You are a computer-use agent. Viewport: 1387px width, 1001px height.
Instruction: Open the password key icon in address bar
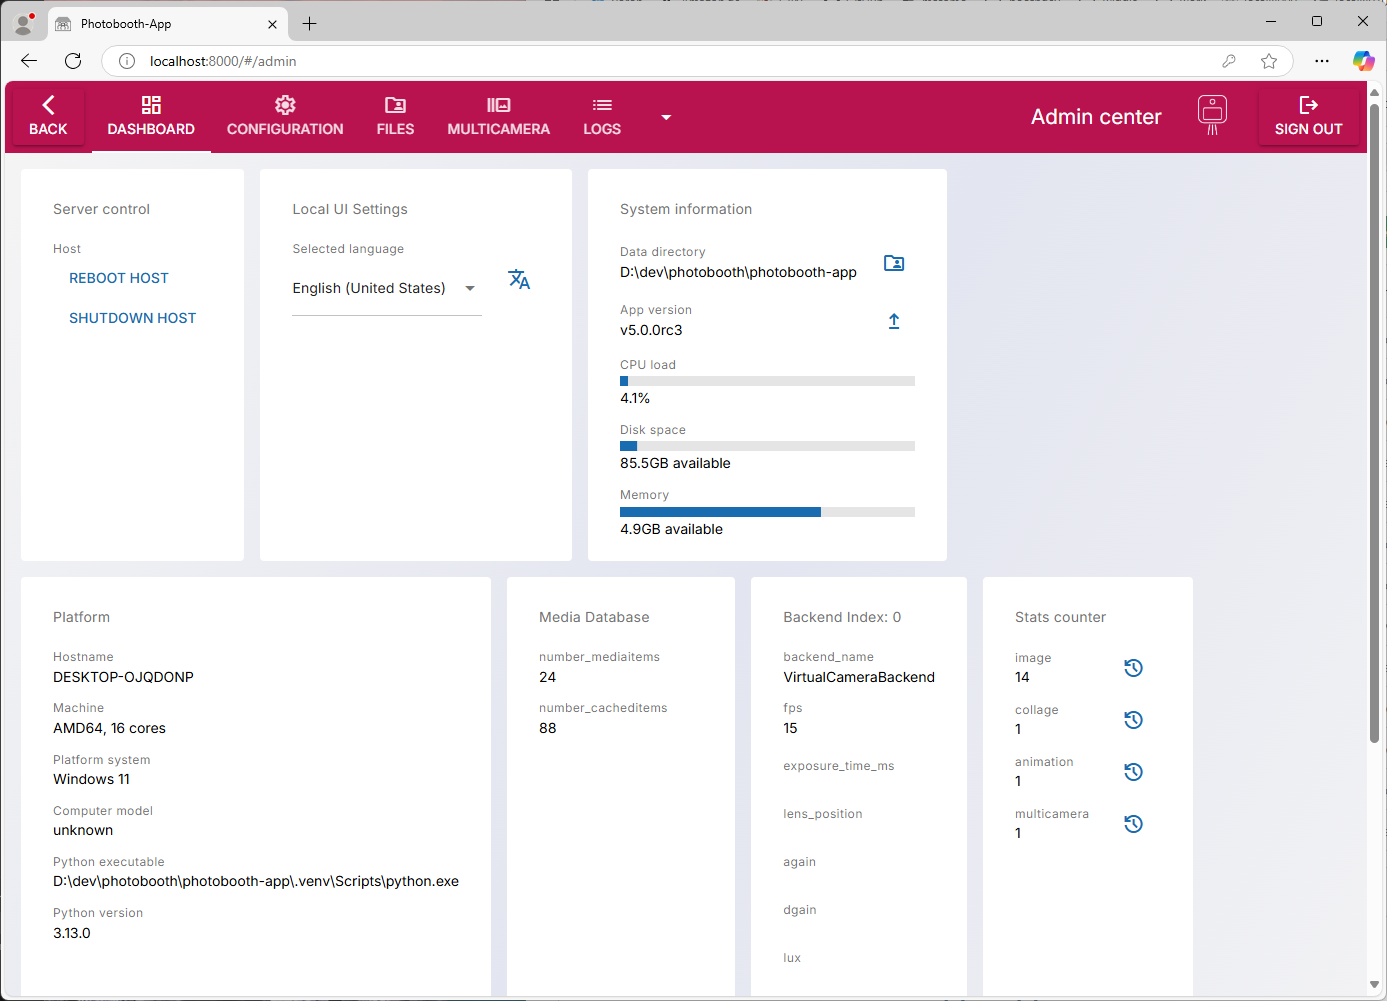[x=1229, y=61]
